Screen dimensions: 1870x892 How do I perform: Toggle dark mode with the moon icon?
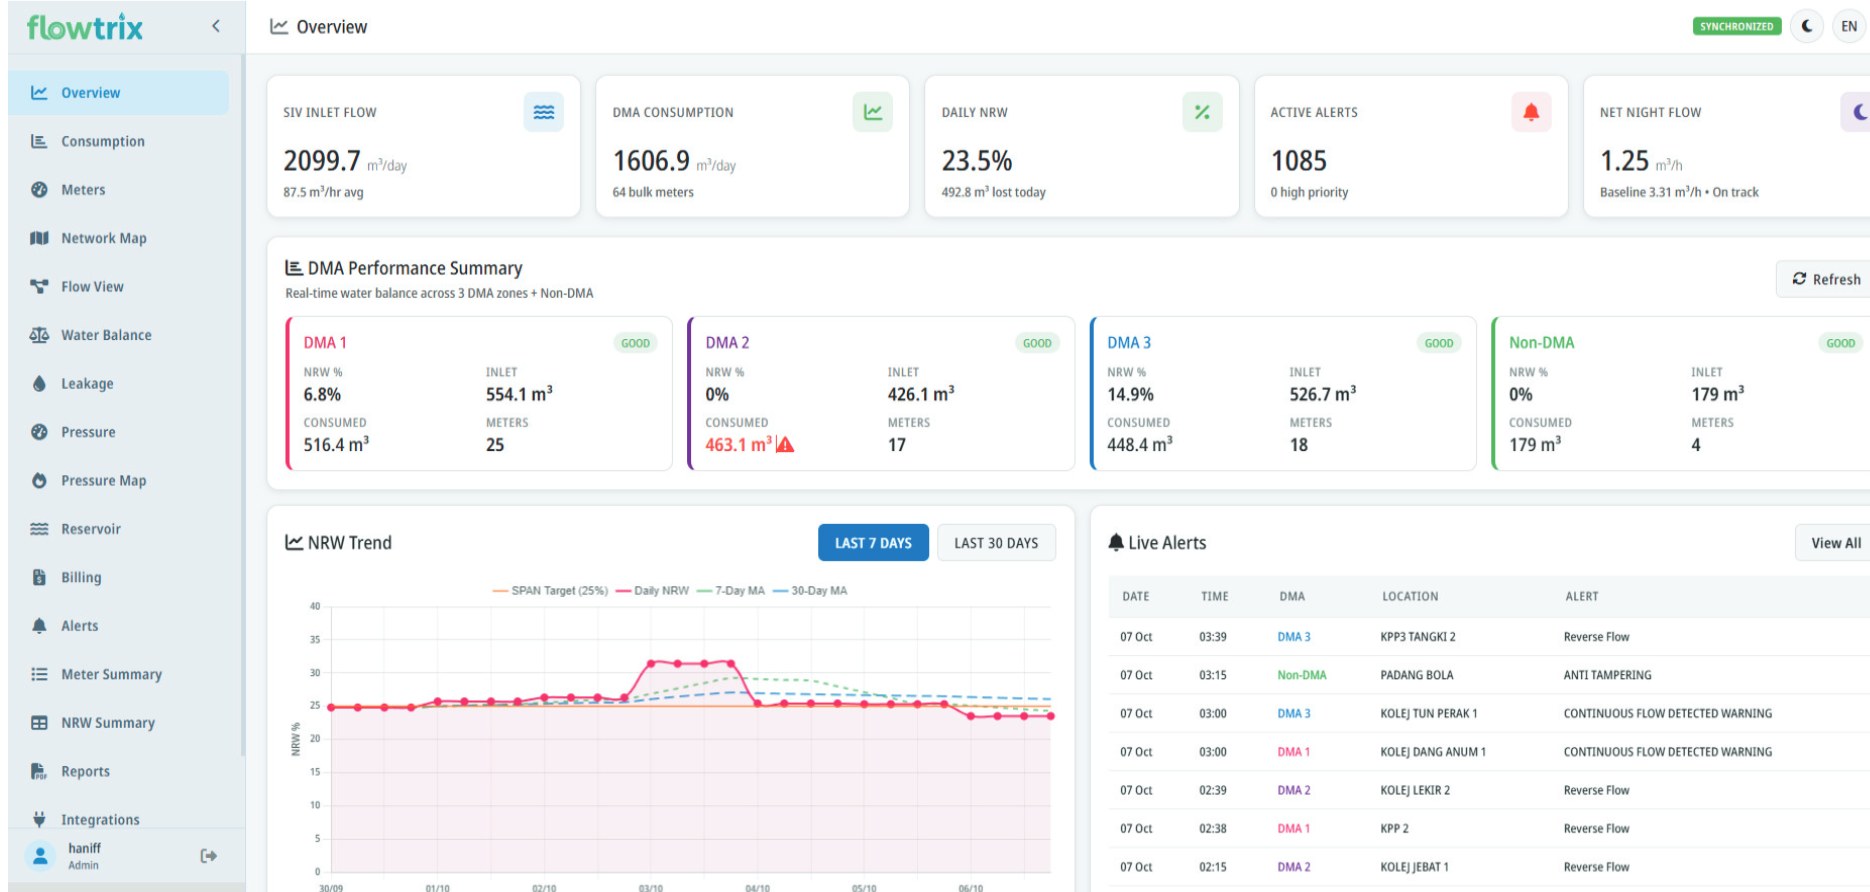pyautogui.click(x=1806, y=27)
